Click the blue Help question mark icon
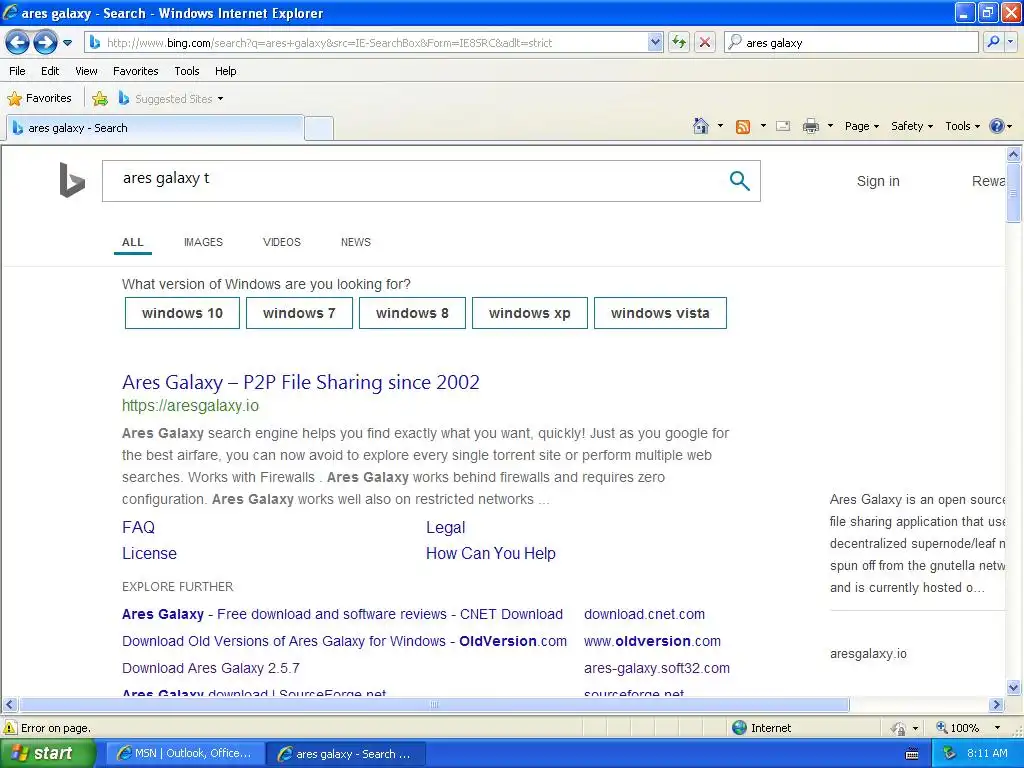 pyautogui.click(x=997, y=126)
